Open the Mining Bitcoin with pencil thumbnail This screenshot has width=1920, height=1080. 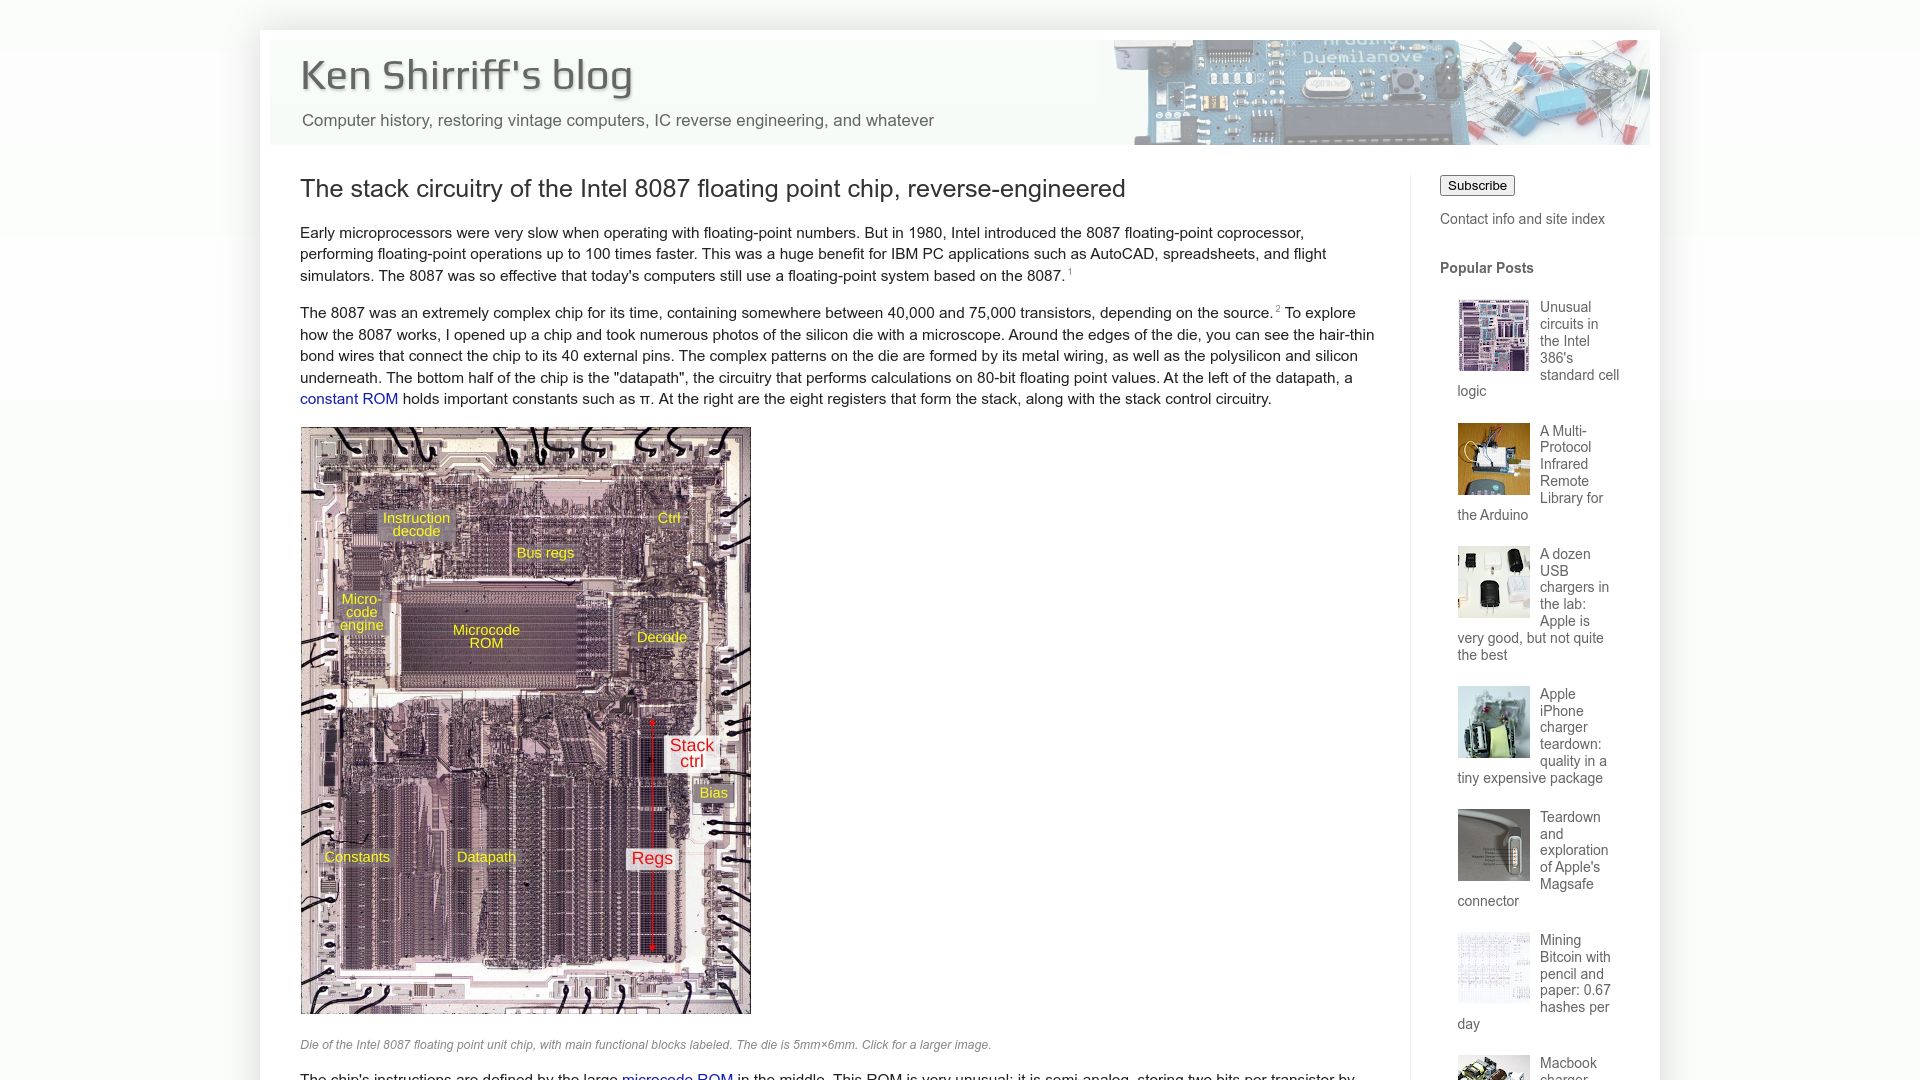pyautogui.click(x=1493, y=968)
